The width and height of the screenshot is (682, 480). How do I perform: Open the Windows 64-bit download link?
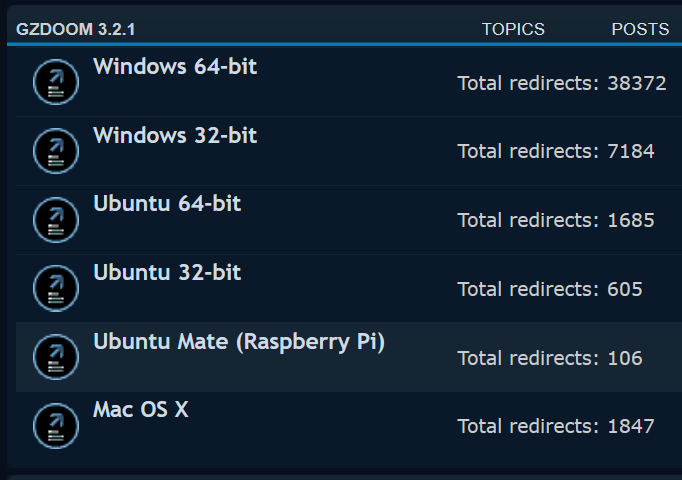pos(175,67)
